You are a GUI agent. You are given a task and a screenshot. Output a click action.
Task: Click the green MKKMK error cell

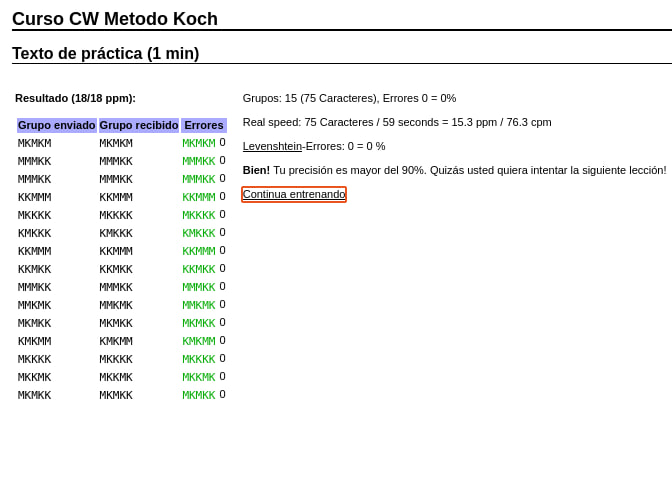click(199, 377)
